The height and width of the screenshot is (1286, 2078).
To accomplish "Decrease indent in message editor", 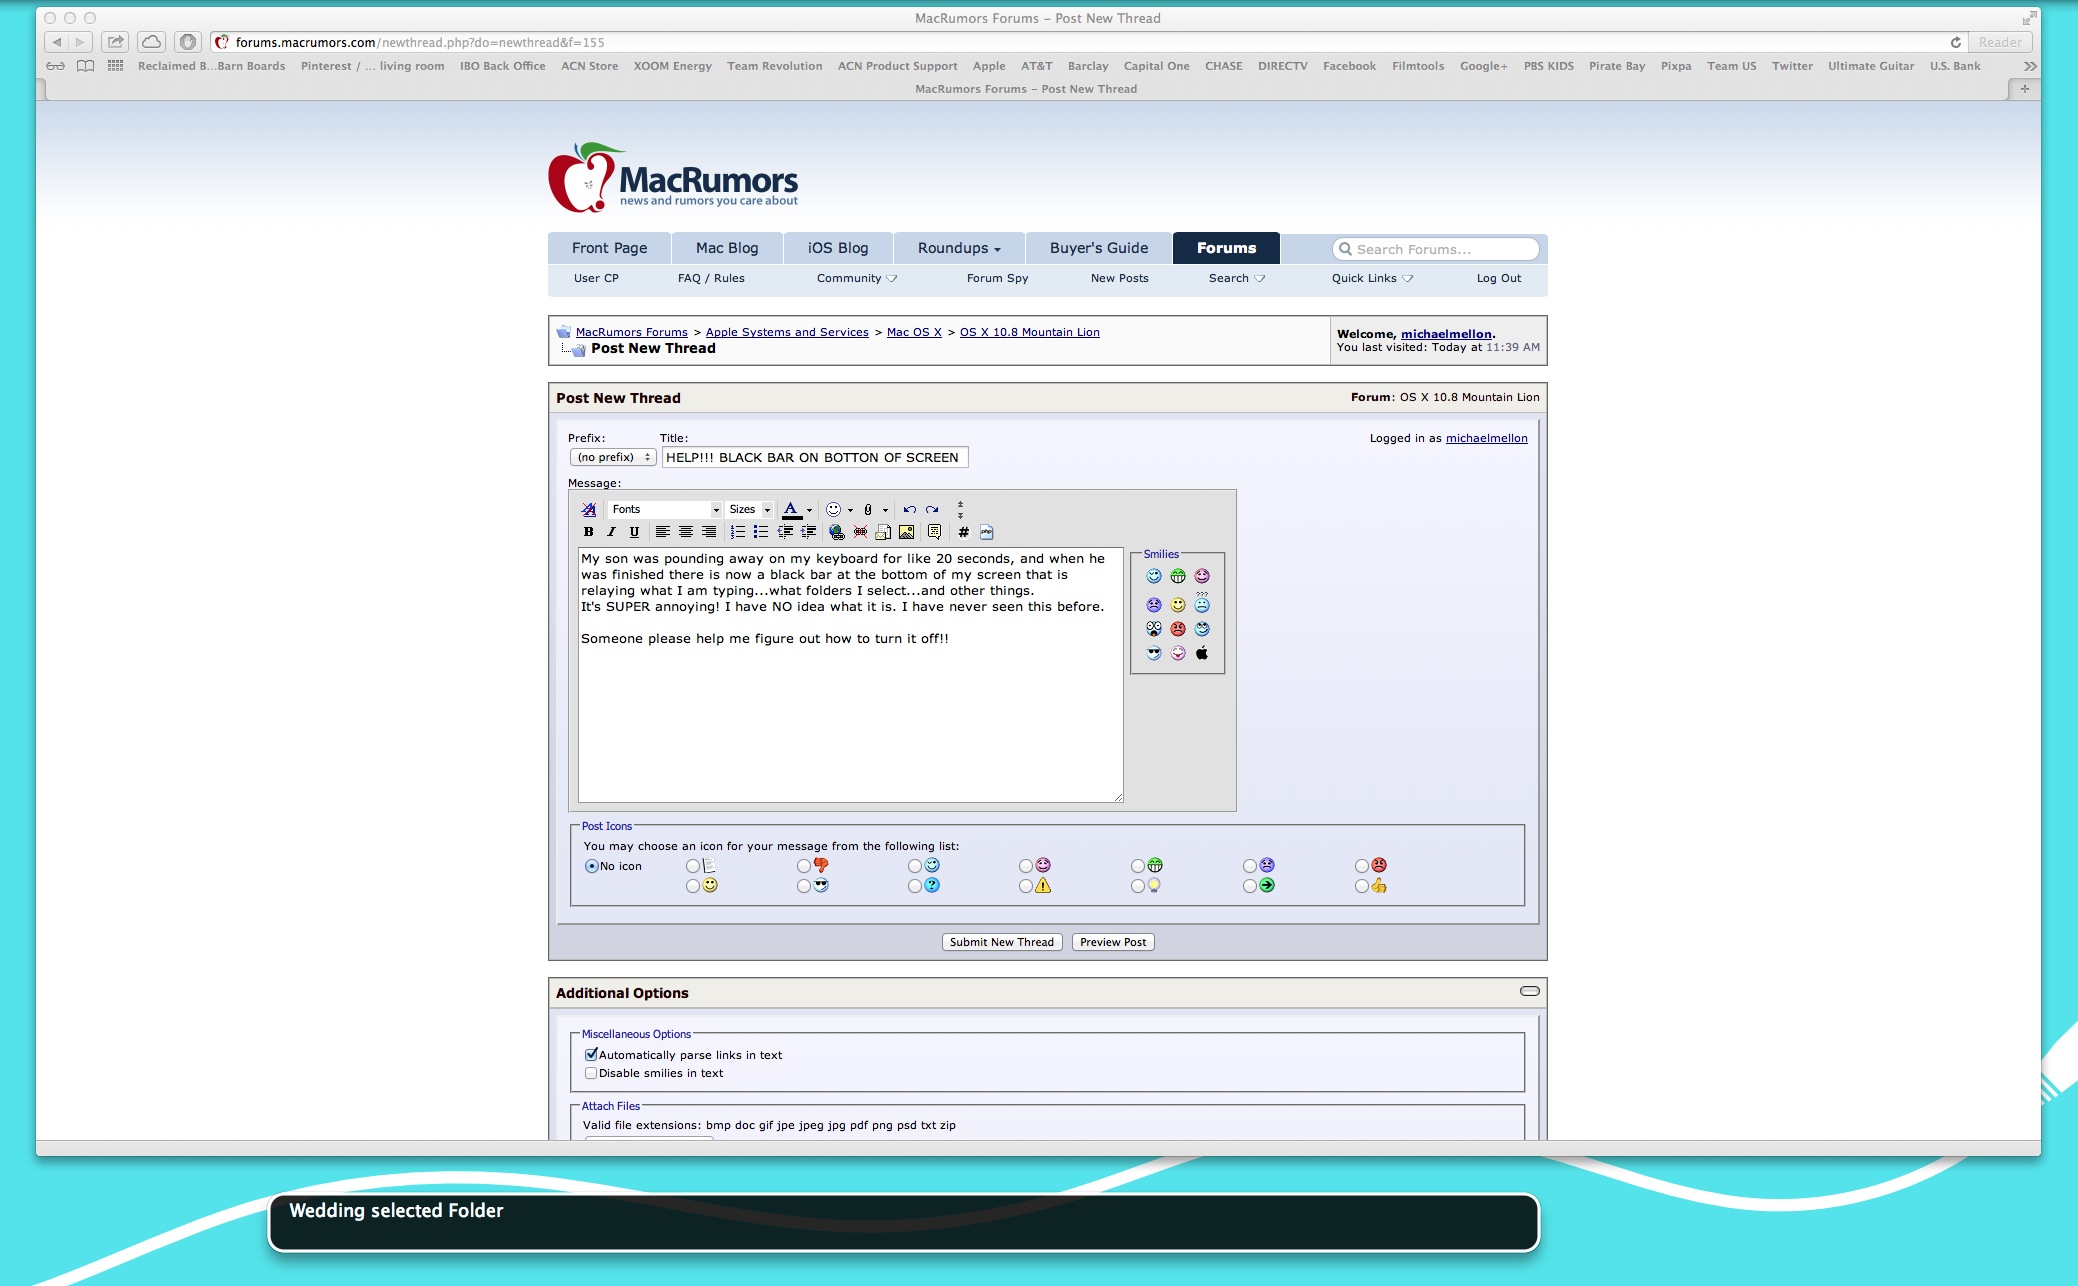I will point(785,532).
